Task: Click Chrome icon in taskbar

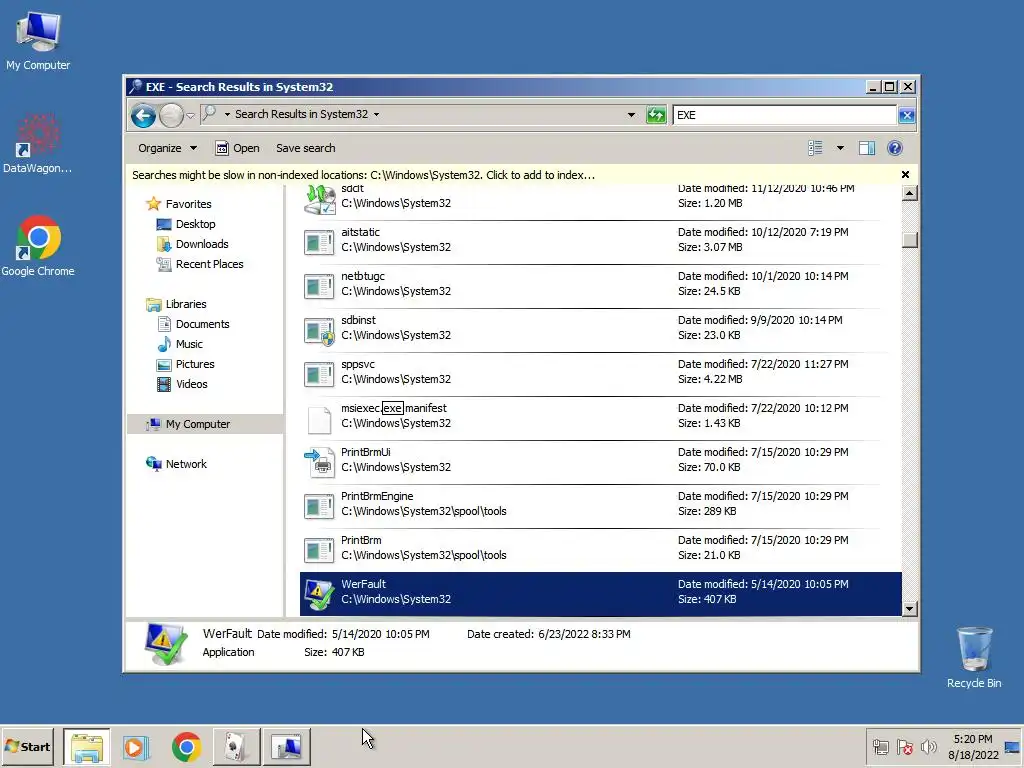Action: 186,747
